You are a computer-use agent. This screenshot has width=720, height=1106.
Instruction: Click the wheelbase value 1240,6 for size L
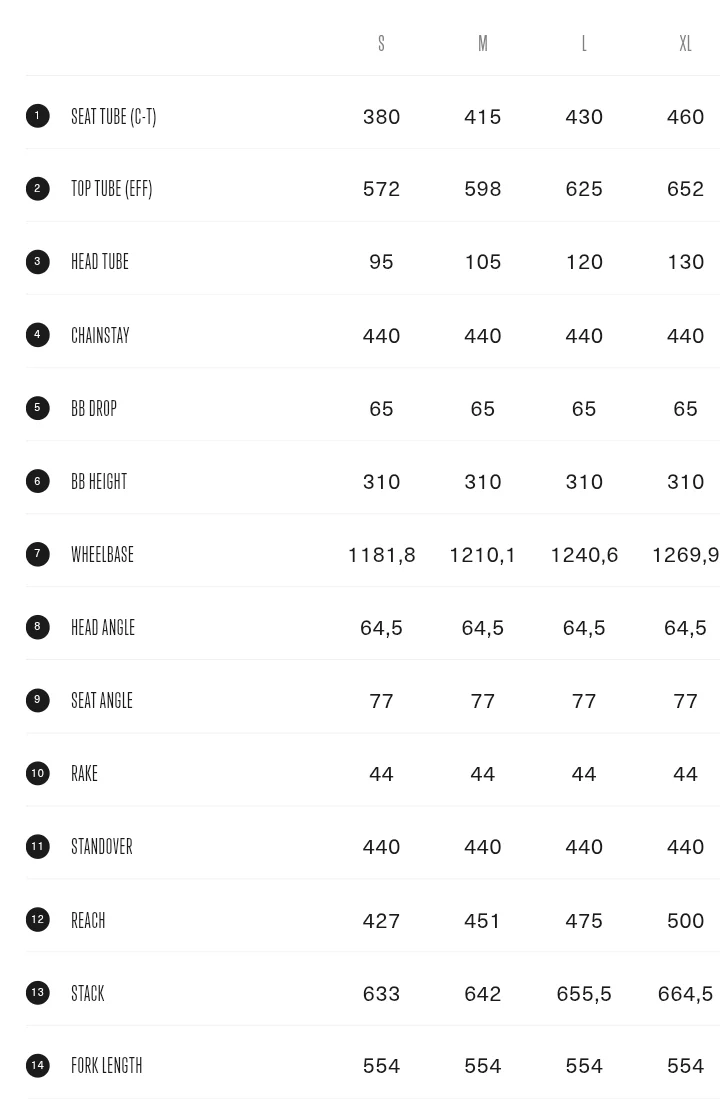coord(584,555)
